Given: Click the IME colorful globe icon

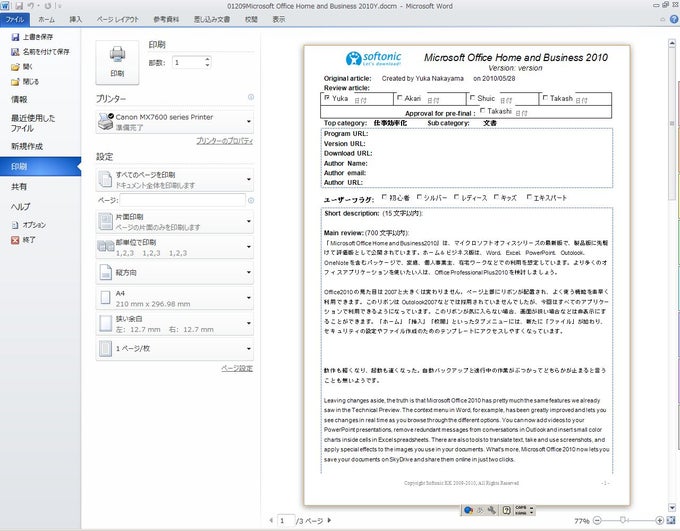Looking at the screenshot, I should [x=468, y=510].
